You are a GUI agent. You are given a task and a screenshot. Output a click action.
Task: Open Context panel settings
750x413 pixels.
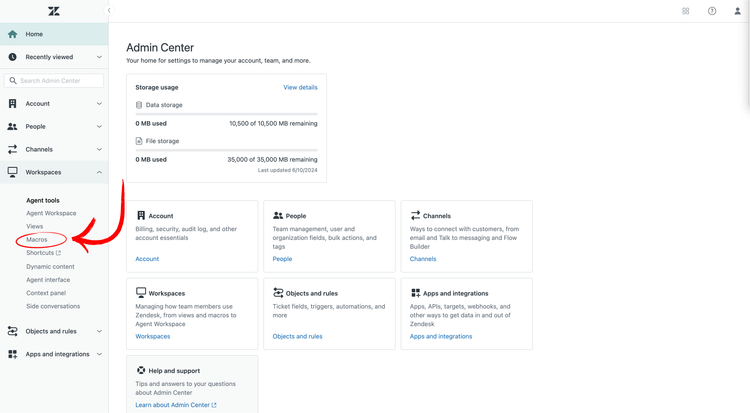coord(46,293)
